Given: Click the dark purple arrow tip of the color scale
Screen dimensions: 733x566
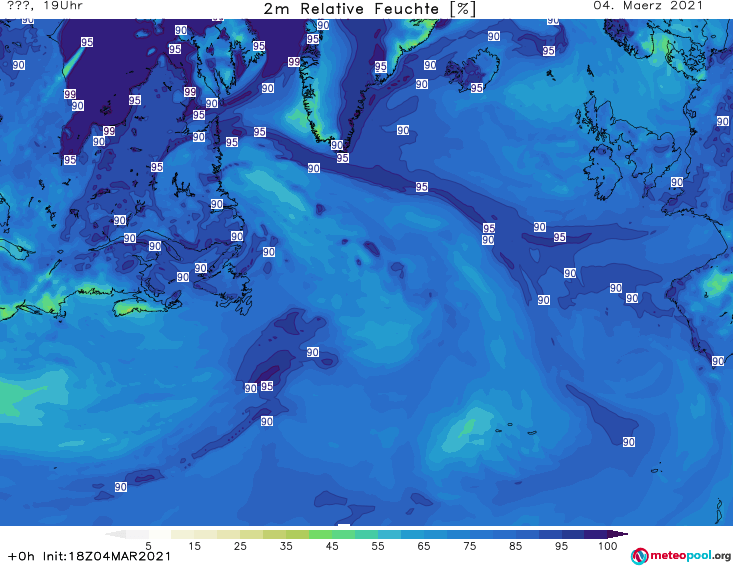Looking at the screenshot, I should coord(620,534).
